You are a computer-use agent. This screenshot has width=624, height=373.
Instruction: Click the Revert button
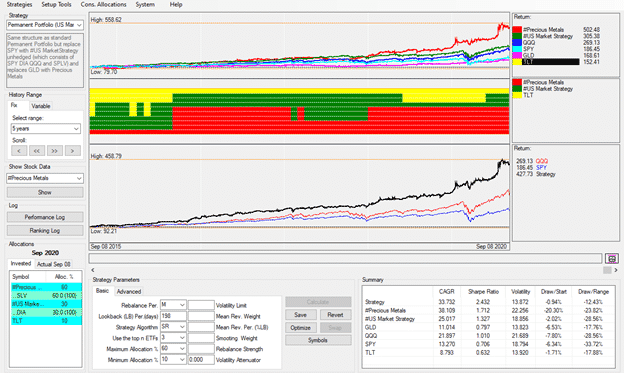pos(335,314)
